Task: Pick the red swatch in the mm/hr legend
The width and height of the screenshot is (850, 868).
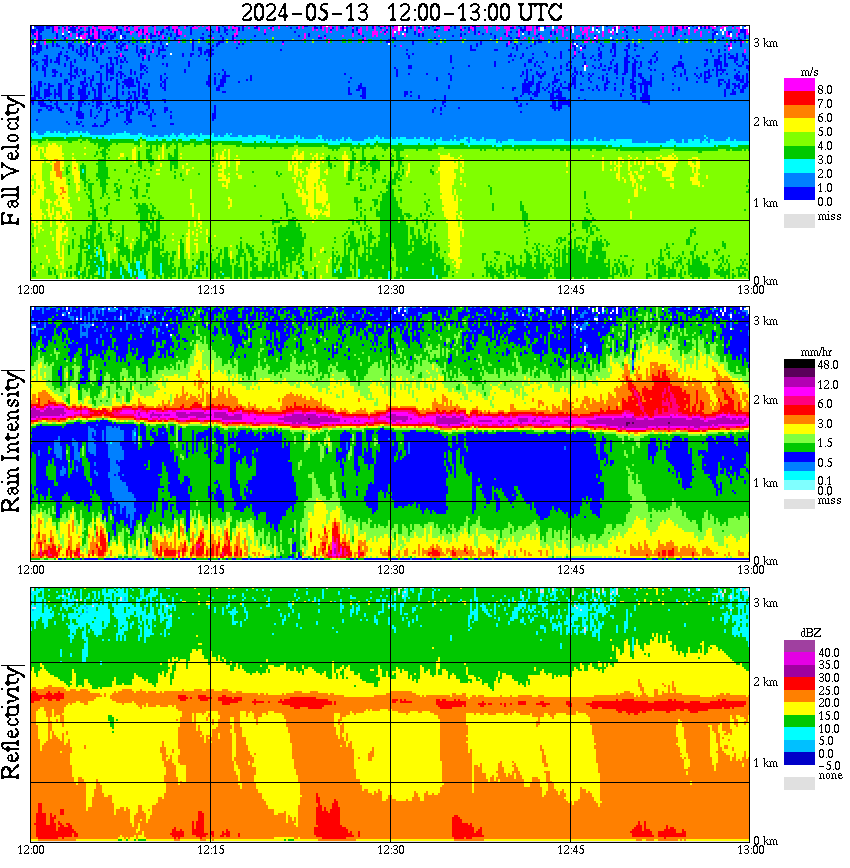Action: 799,410
